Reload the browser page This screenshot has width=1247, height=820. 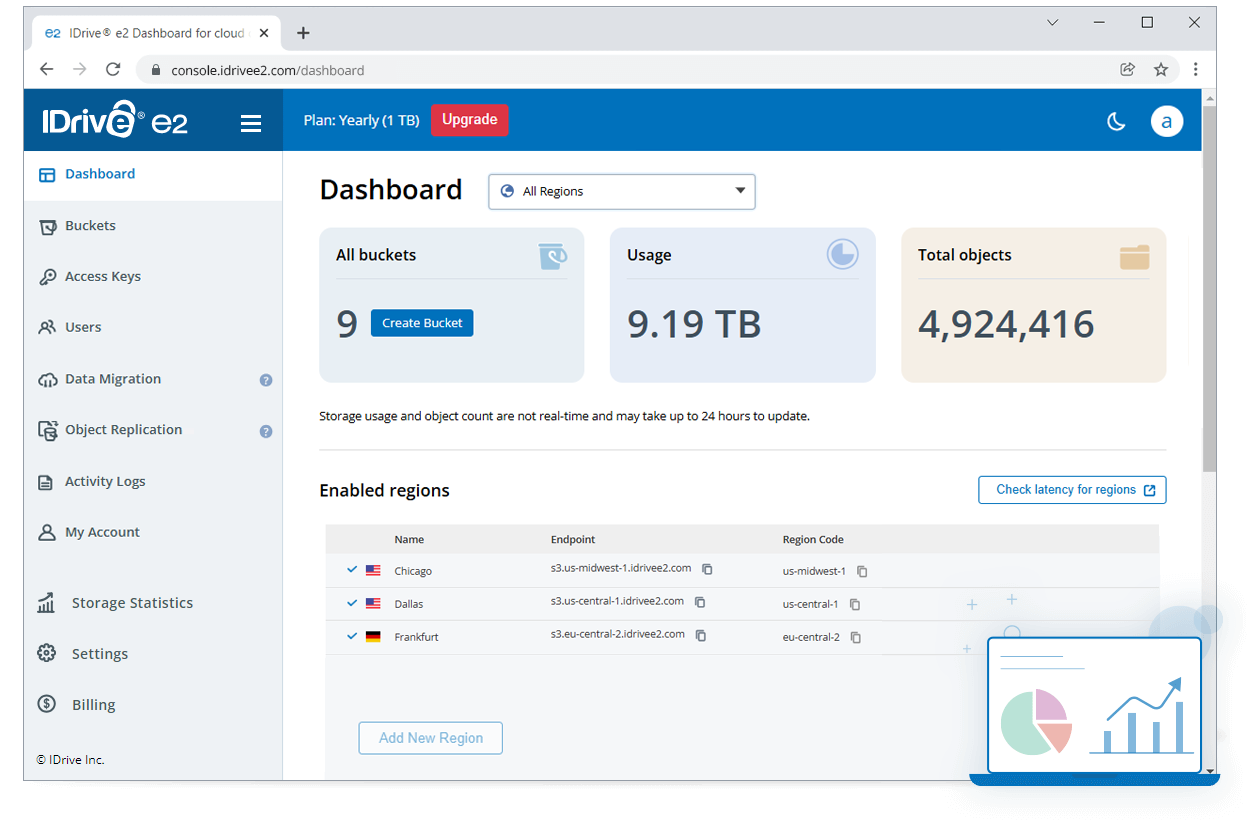pyautogui.click(x=113, y=70)
